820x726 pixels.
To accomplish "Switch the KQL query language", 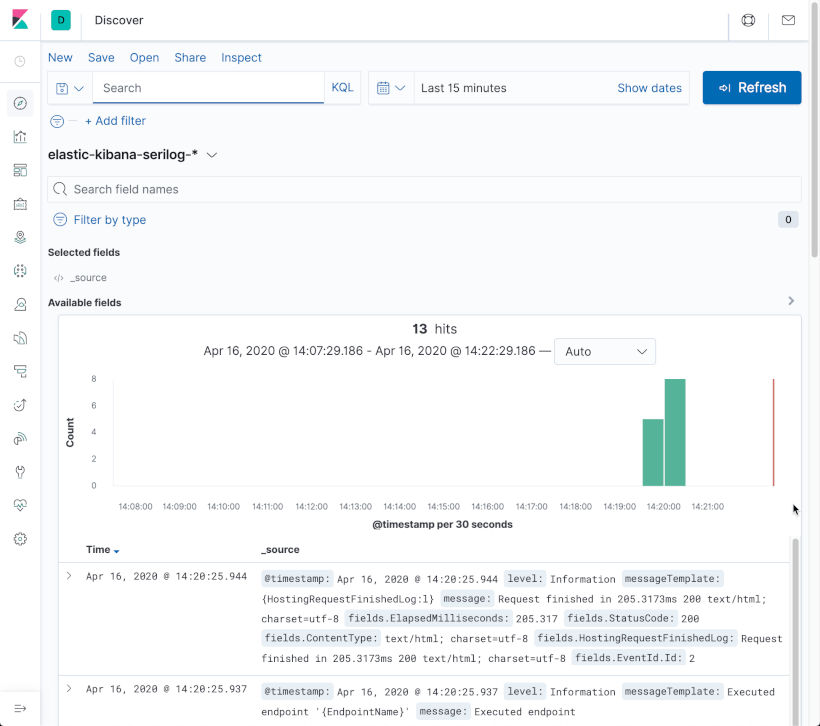I will coord(343,88).
